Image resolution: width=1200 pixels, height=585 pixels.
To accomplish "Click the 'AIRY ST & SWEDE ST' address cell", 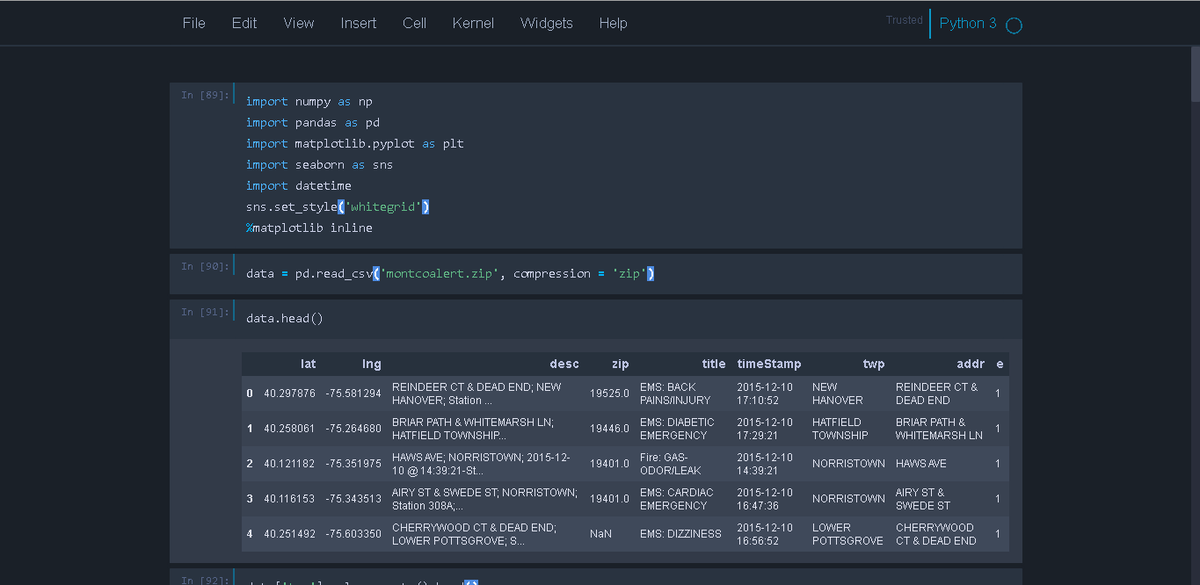I will pyautogui.click(x=923, y=499).
